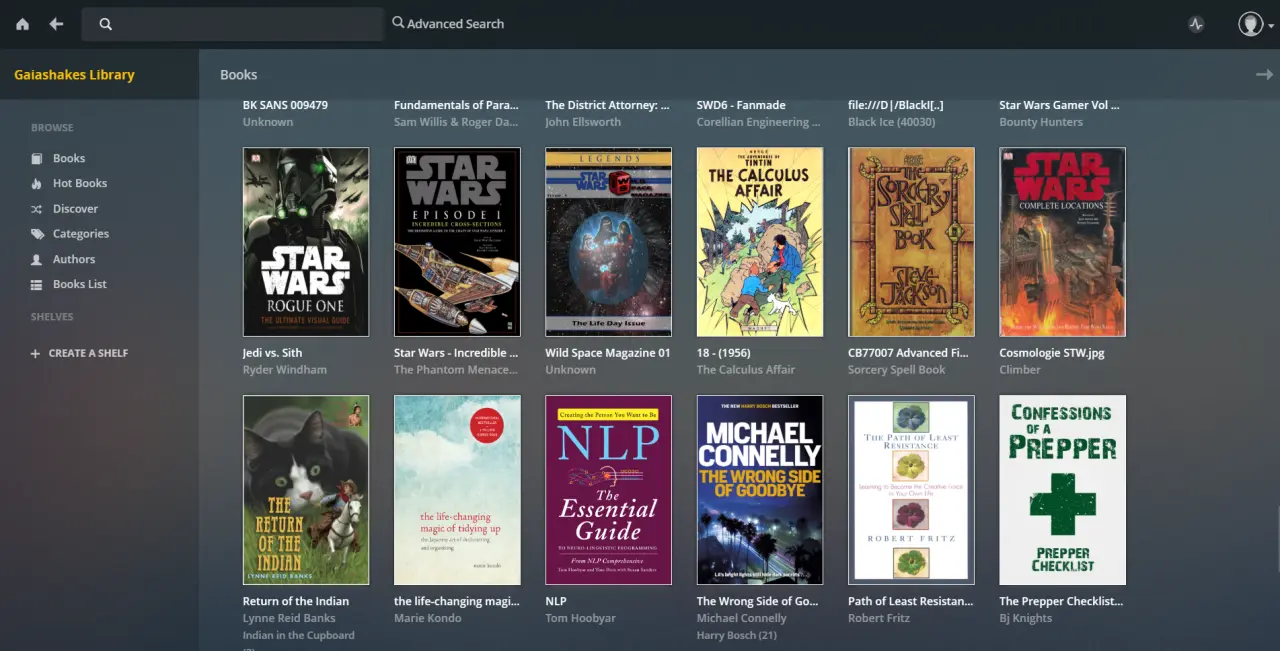This screenshot has width=1280, height=651.
Task: Open Path of Least Resistance cover
Action: (x=911, y=490)
